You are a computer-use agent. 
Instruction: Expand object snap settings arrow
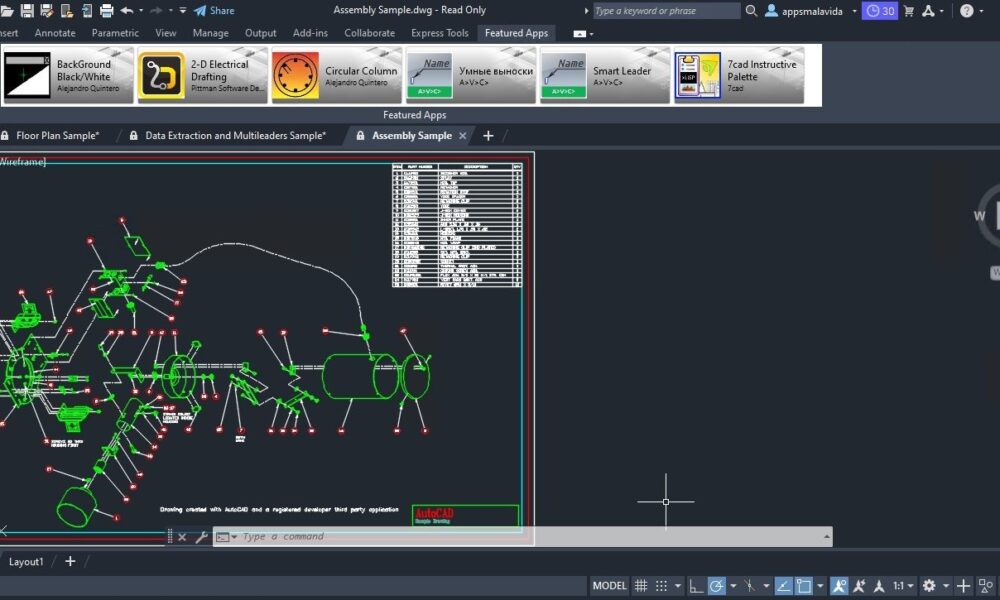click(820, 585)
